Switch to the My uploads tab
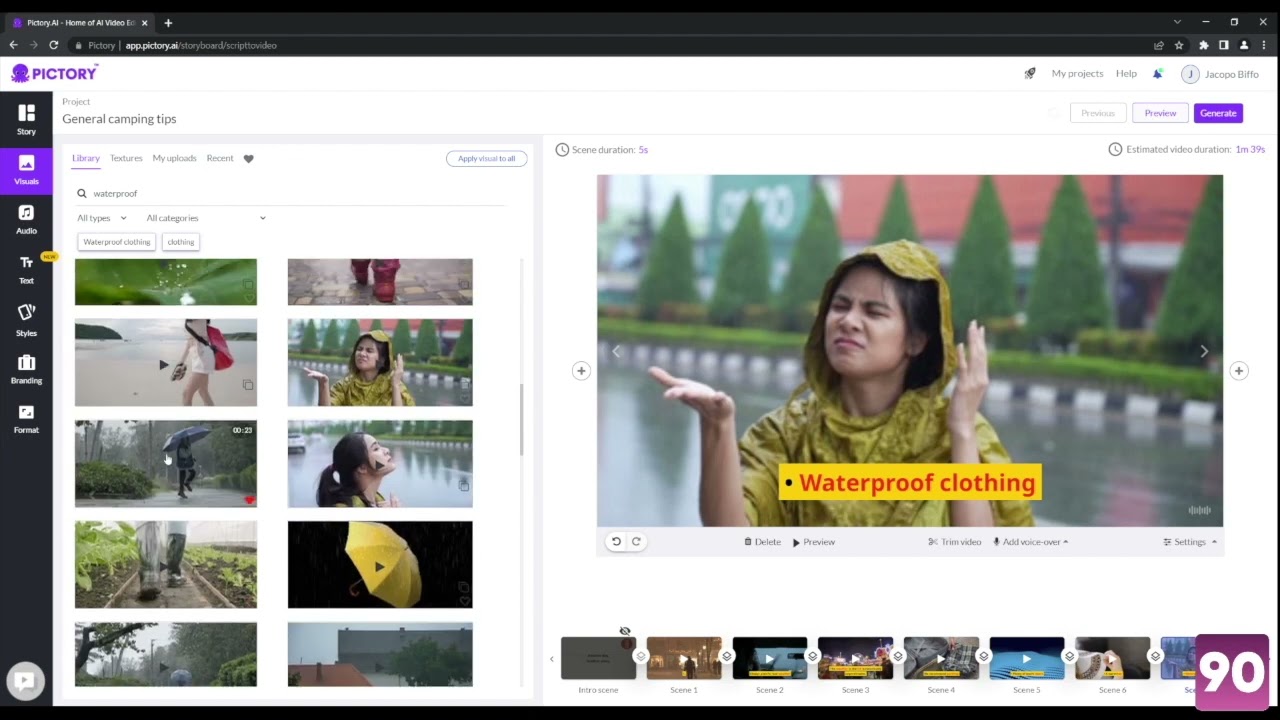 click(x=174, y=158)
